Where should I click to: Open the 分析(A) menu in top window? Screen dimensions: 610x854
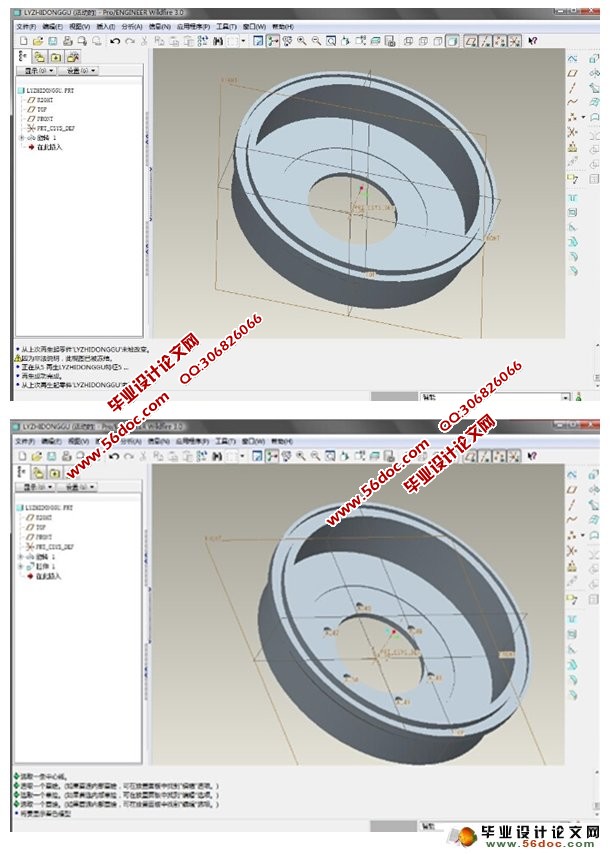tap(130, 26)
